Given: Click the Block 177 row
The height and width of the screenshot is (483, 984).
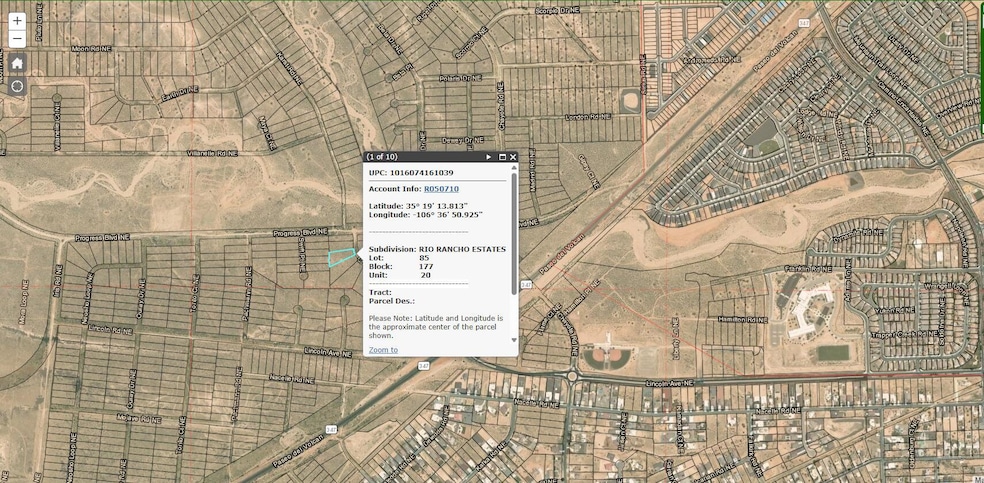Looking at the screenshot, I should (400, 267).
